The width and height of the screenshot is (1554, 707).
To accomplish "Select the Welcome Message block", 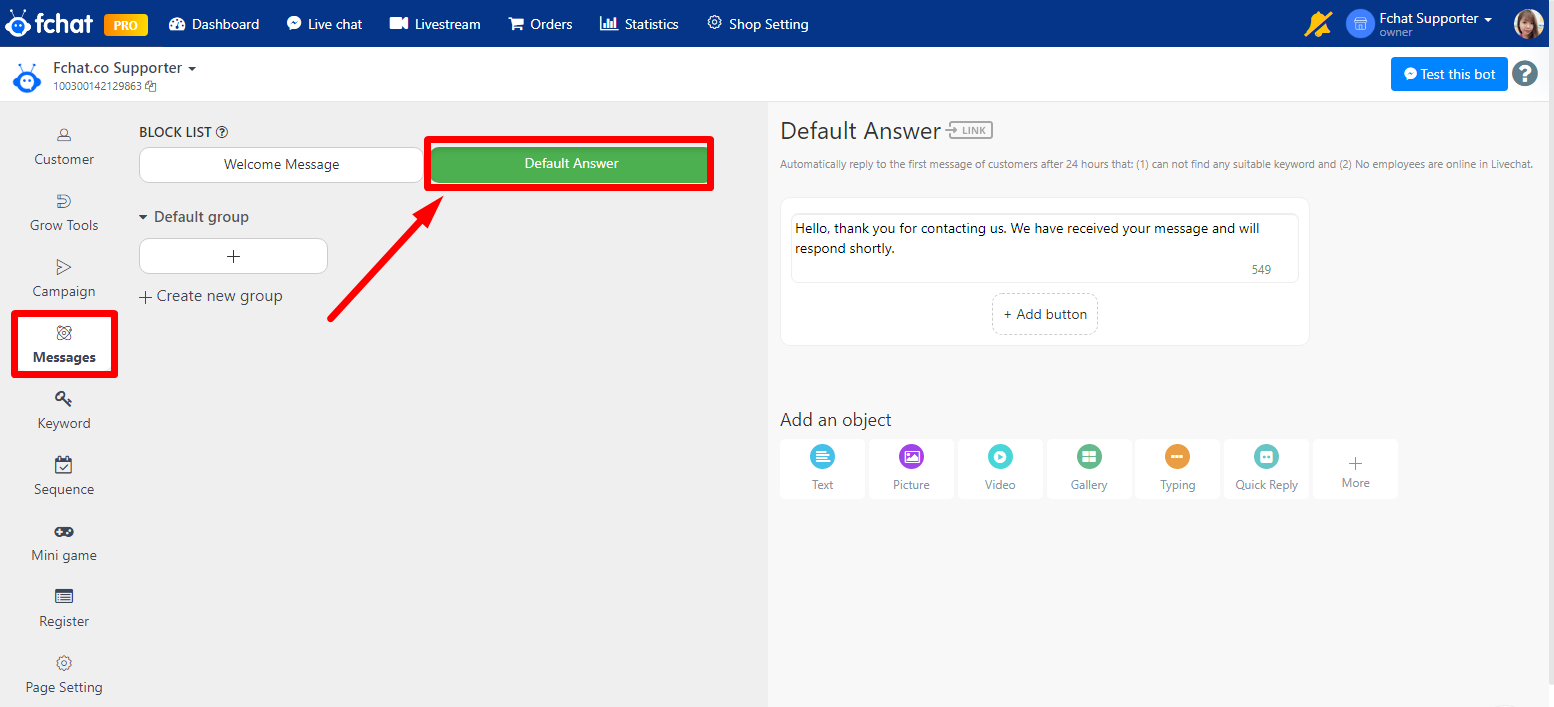I will coord(281,165).
